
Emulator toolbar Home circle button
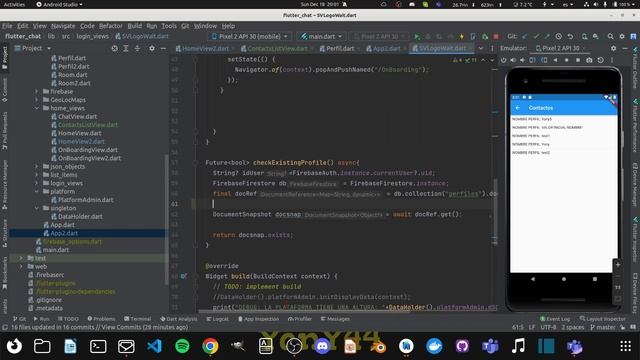tap(567, 60)
